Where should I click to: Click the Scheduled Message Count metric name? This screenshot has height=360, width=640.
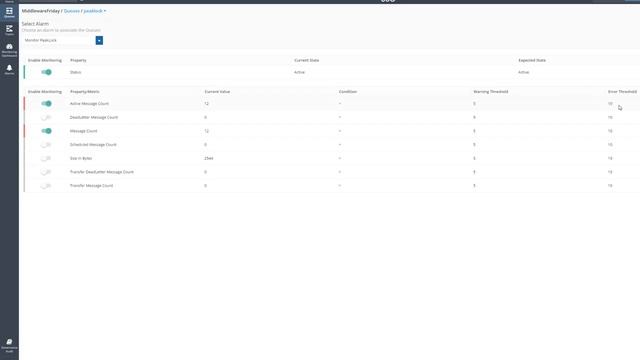pyautogui.click(x=93, y=145)
